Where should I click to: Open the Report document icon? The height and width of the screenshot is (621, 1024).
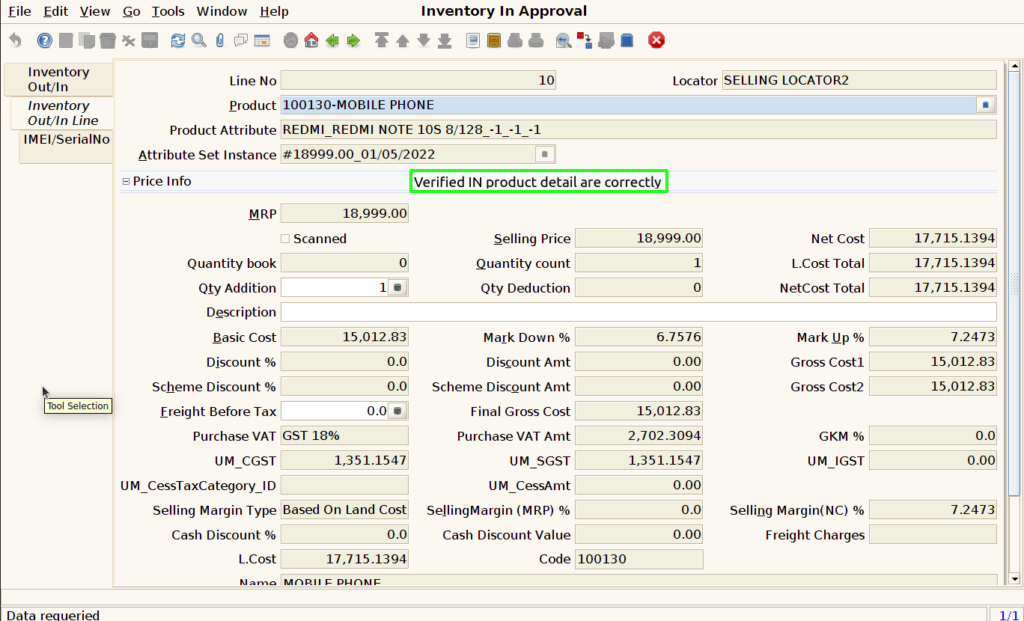(473, 40)
